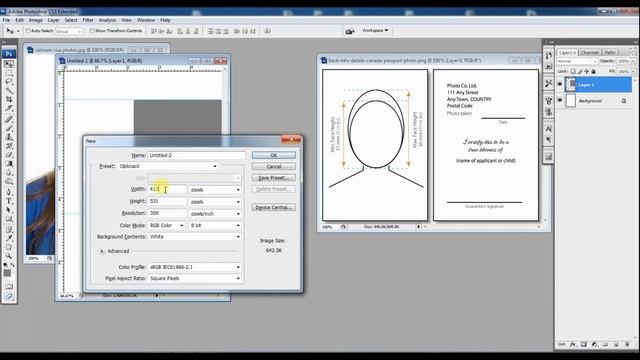Click the lock transparent pixels icon
Image resolution: width=640 pixels, height=360 pixels.
[573, 71]
